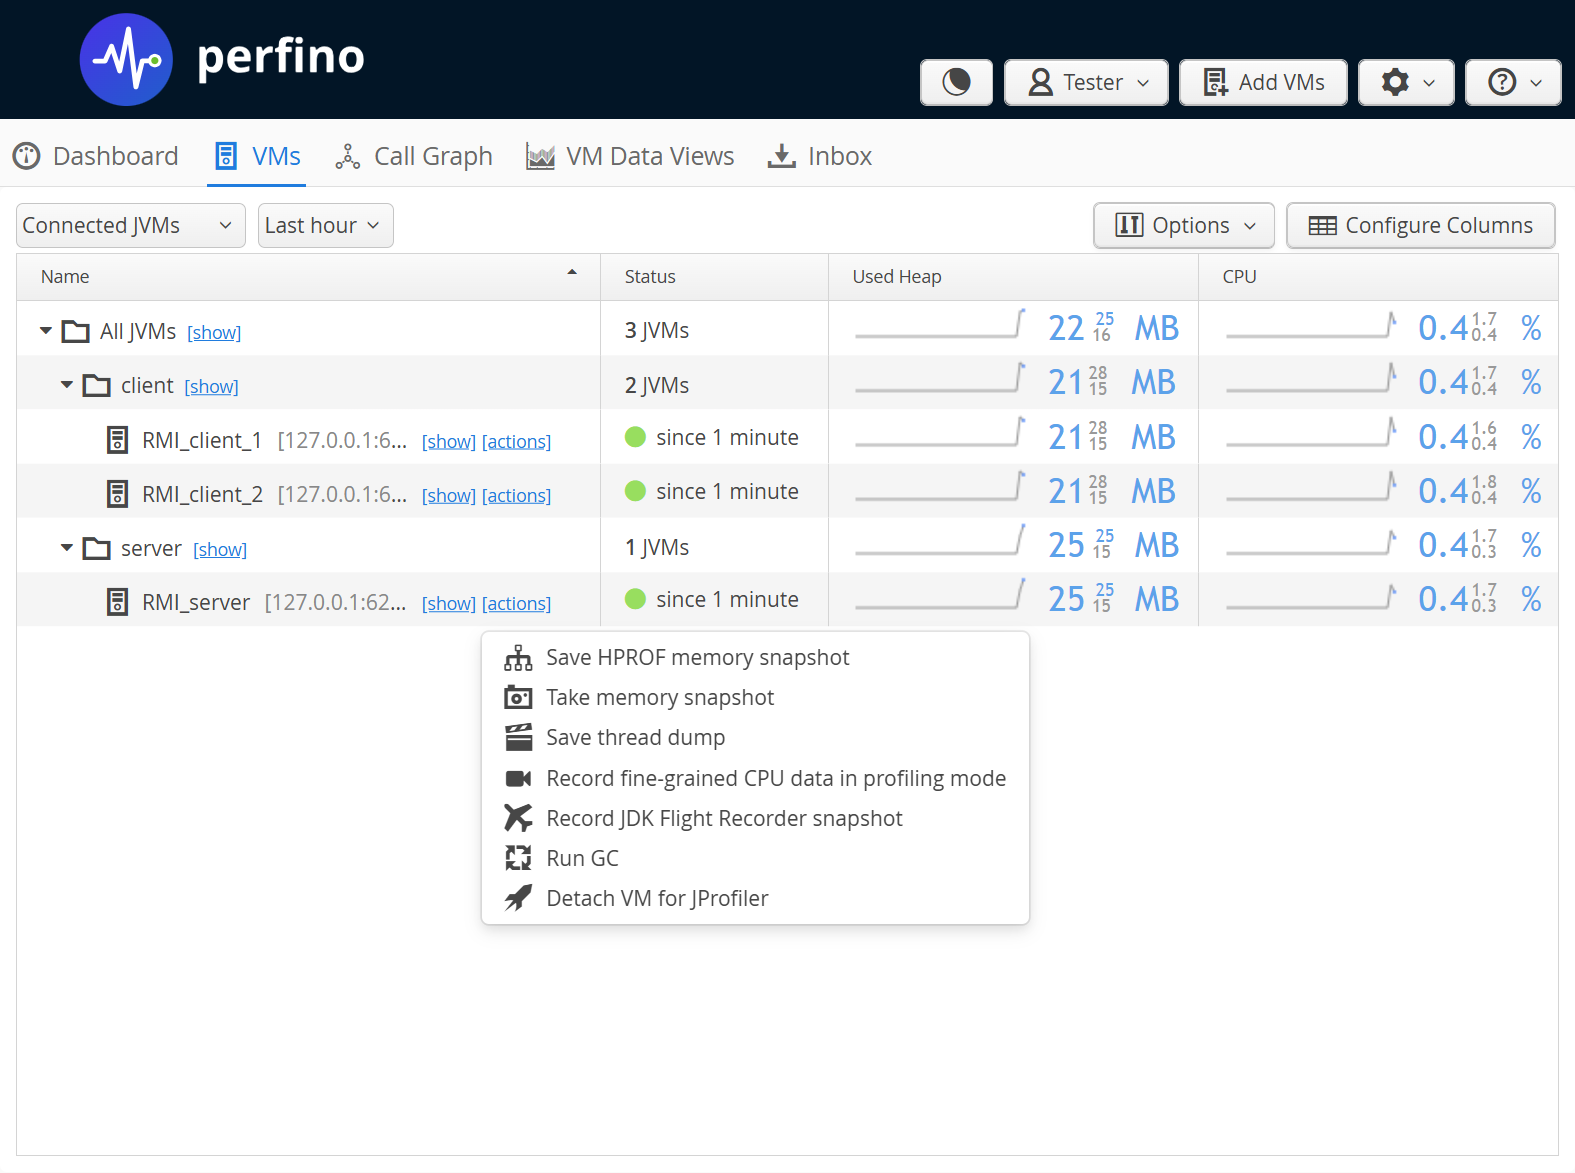Sort by the Name column header
Viewport: 1575px width, 1173px height.
66,277
